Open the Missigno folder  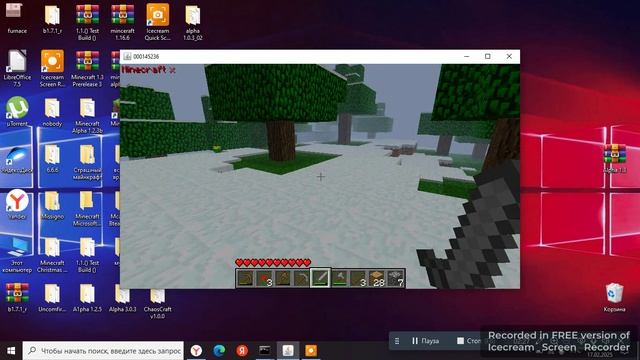pyautogui.click(x=52, y=204)
